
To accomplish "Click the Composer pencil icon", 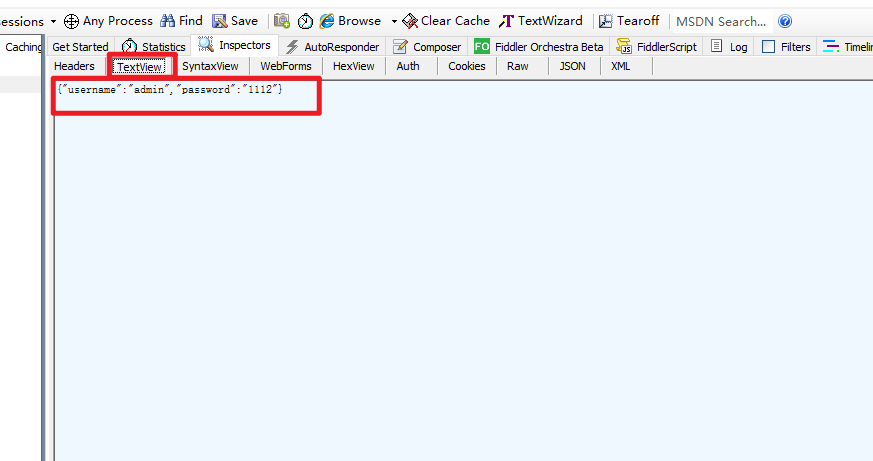I will tap(400, 47).
